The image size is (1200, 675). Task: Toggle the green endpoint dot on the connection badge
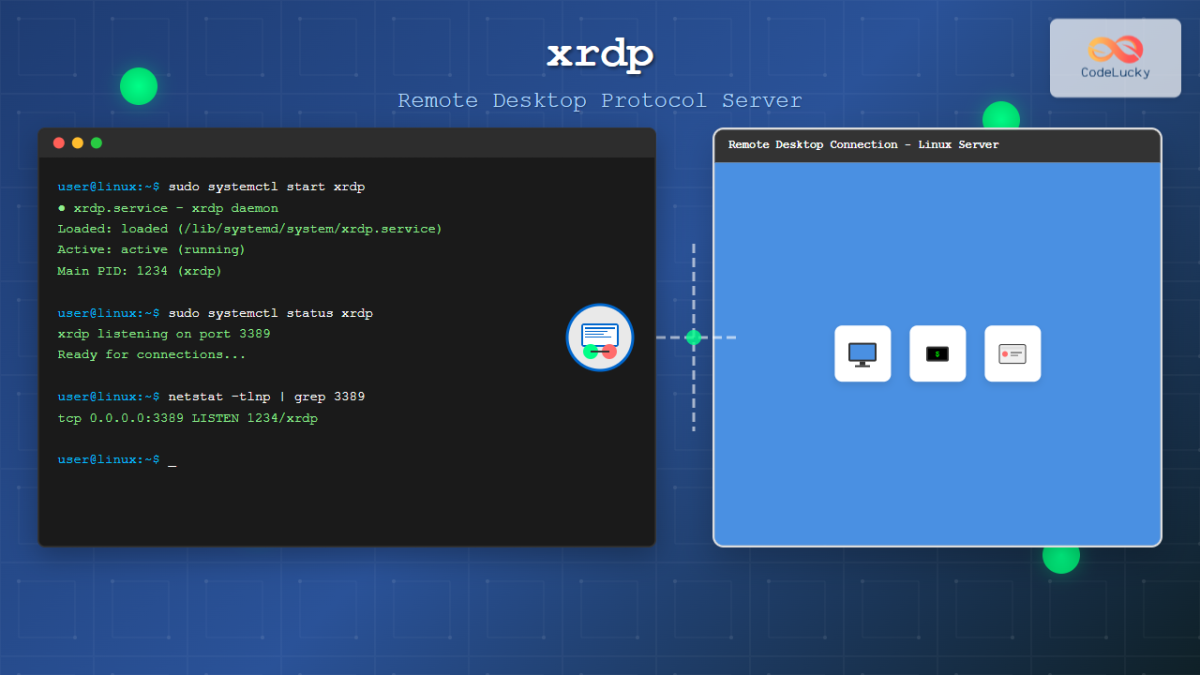point(590,351)
